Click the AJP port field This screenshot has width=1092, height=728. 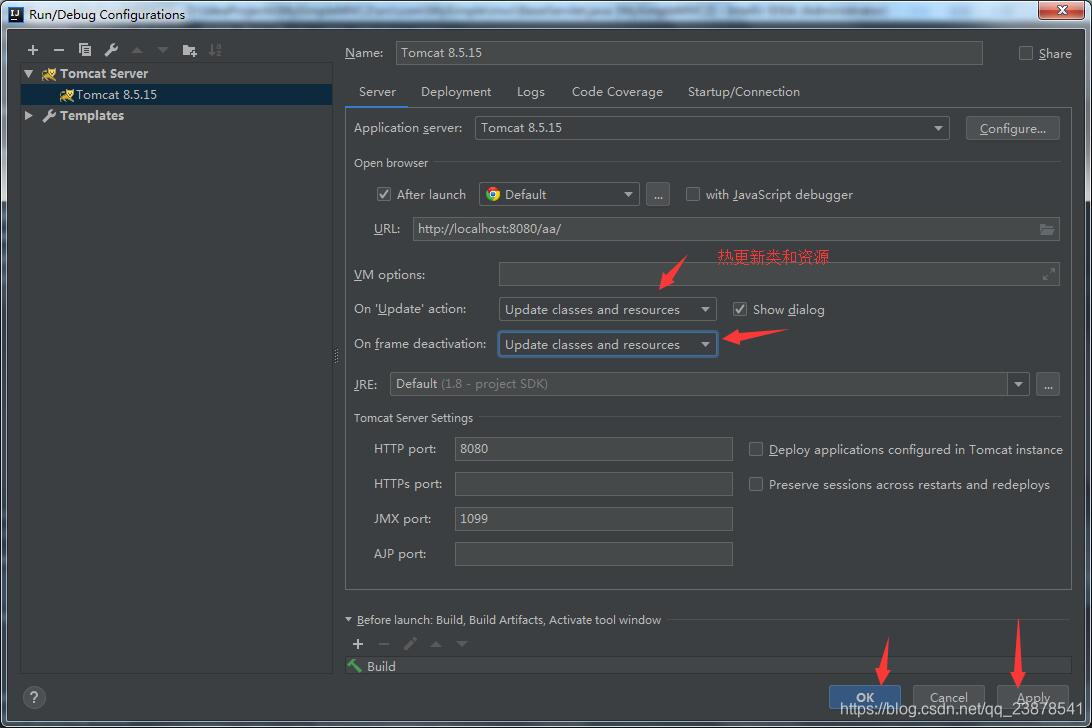[x=593, y=554]
